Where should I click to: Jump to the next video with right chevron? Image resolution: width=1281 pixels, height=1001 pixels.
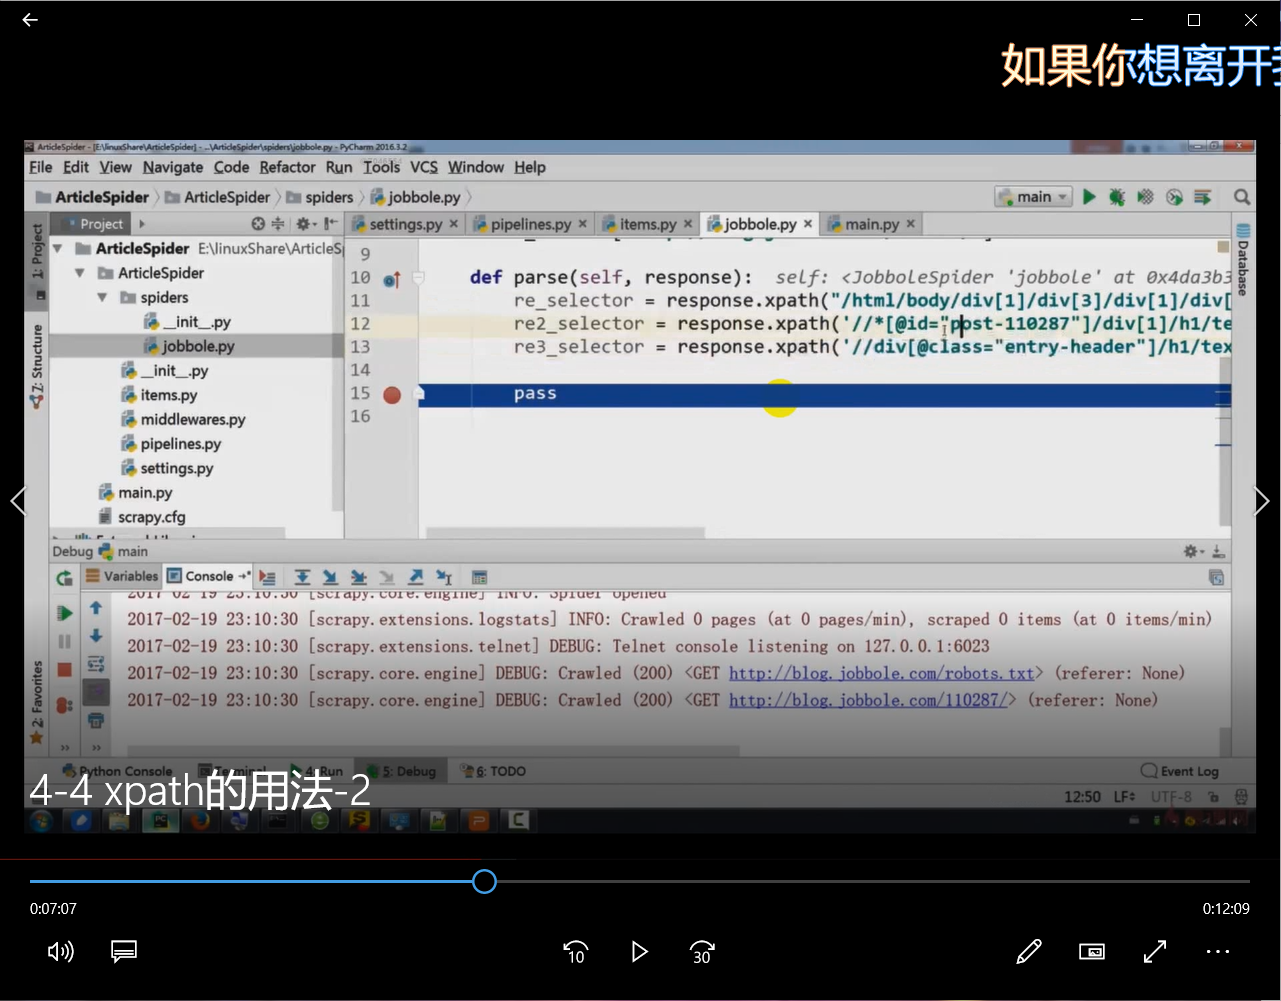pyautogui.click(x=1262, y=500)
